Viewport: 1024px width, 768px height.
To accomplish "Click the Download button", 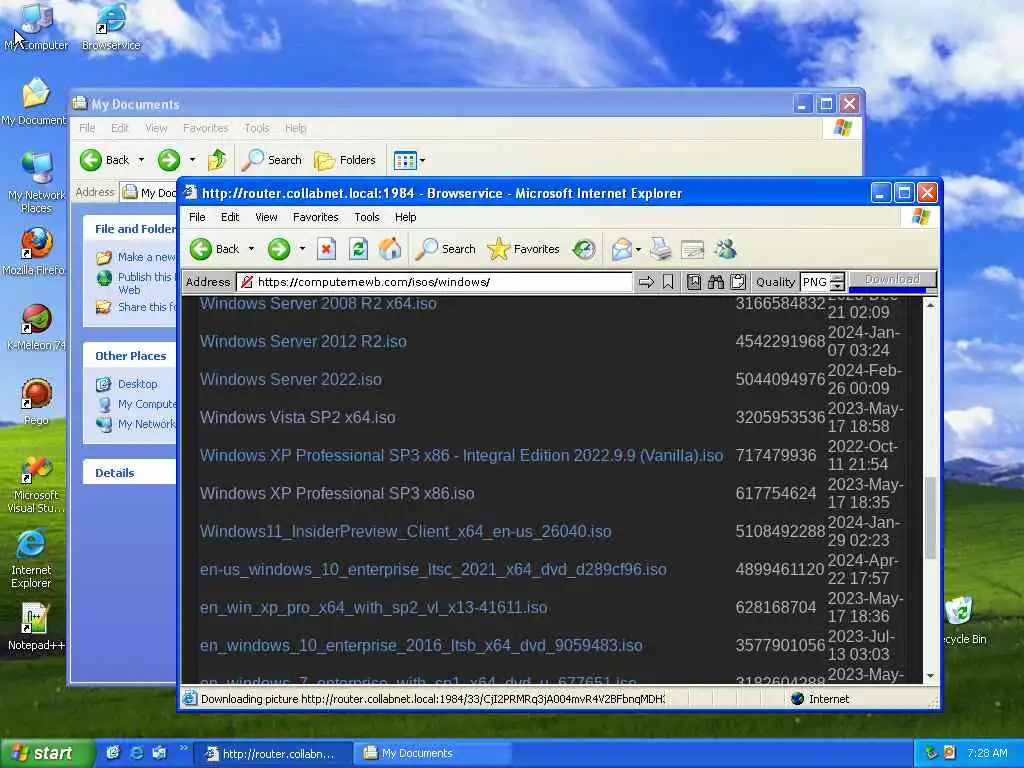I will [x=892, y=280].
